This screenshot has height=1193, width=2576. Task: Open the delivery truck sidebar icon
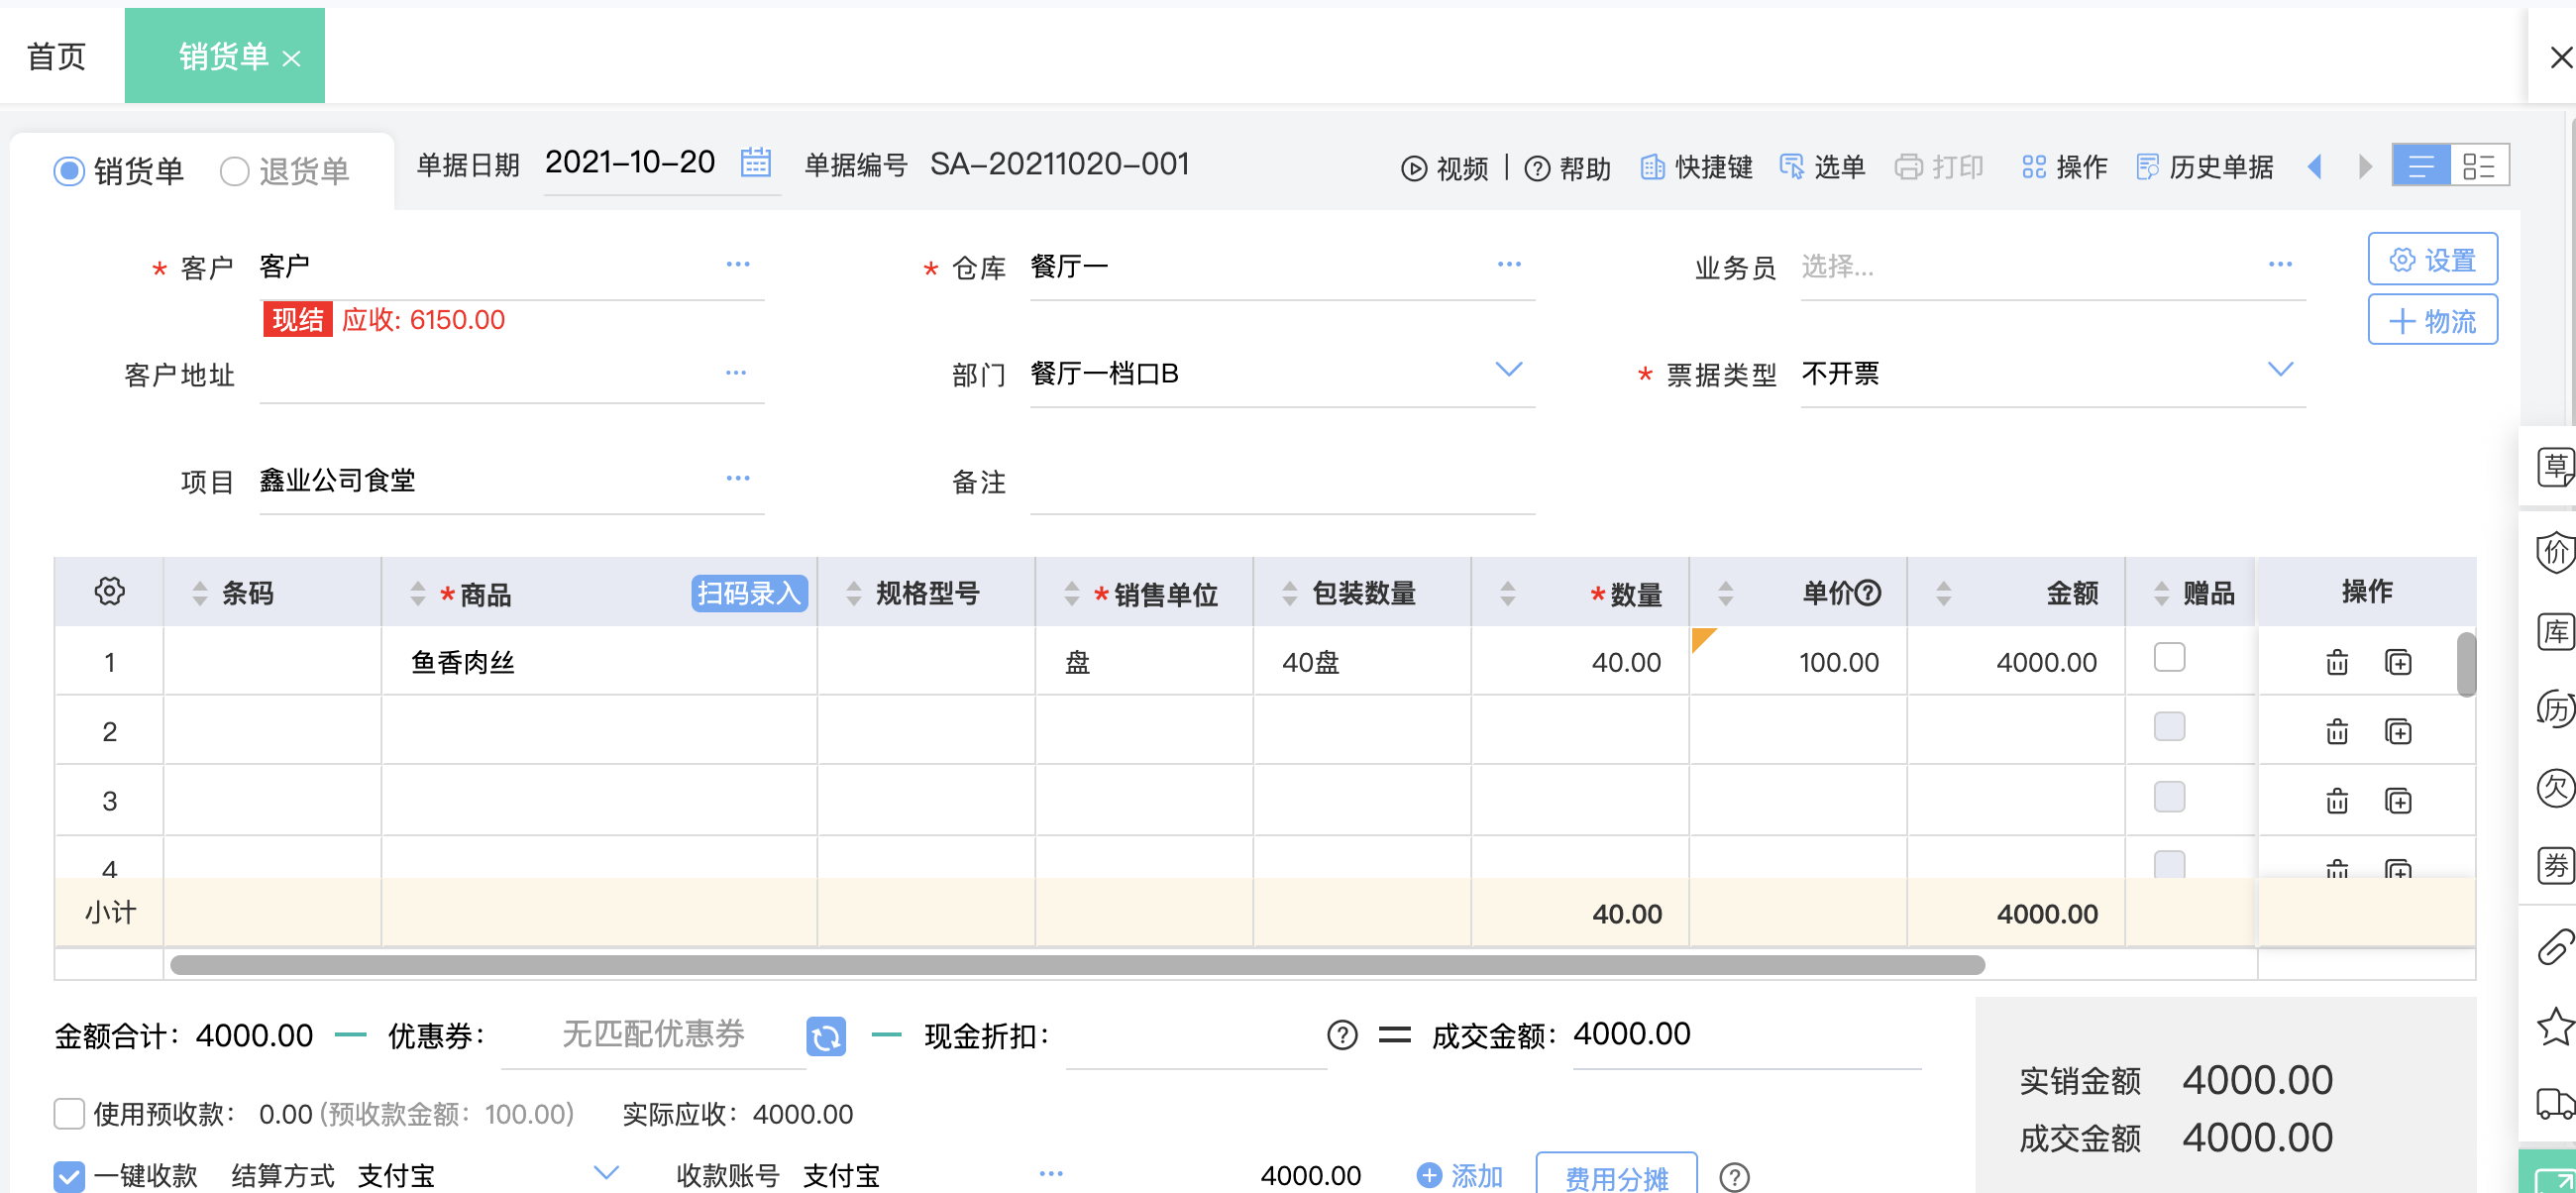tap(2555, 1104)
